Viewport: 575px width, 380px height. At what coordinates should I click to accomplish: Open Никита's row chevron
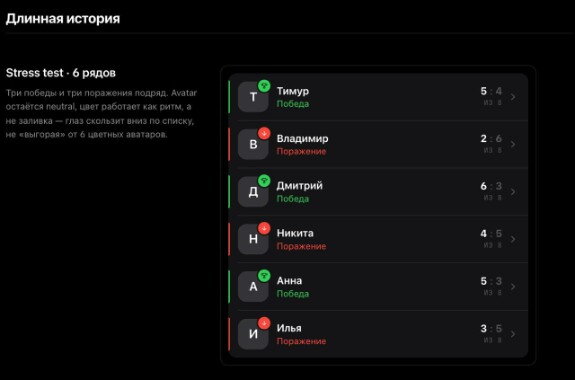click(x=513, y=239)
